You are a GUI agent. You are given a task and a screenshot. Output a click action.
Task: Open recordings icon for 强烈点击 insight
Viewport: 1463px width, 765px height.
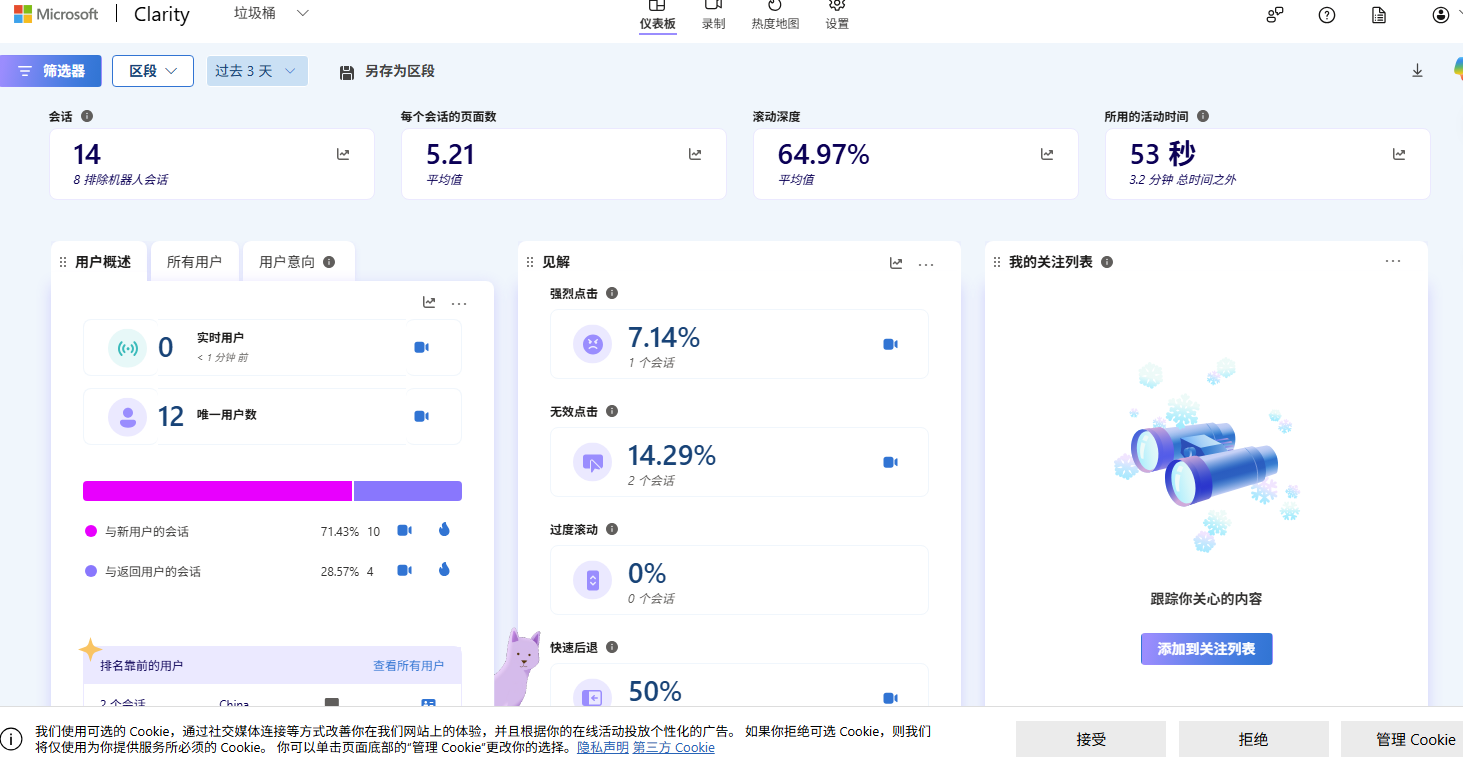coord(890,344)
